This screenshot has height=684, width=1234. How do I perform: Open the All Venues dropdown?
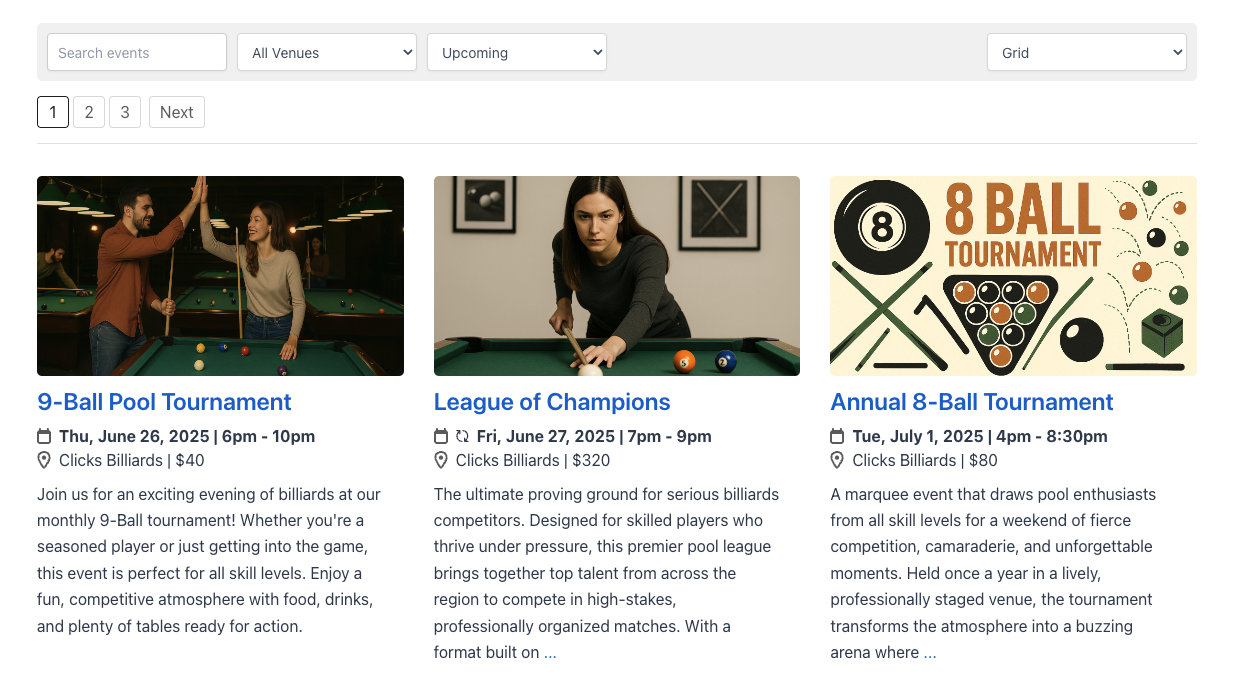(x=327, y=52)
